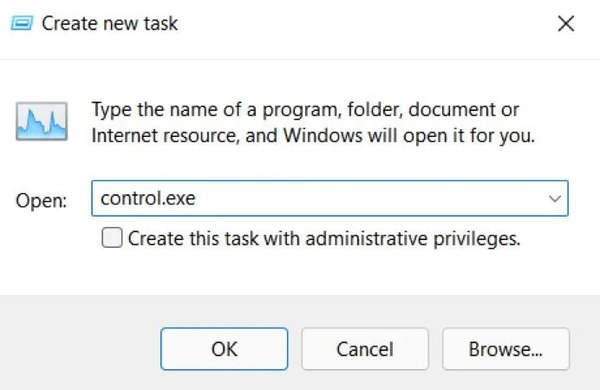Click the 'Create new task' title text
The image size is (600, 390).
click(x=109, y=23)
